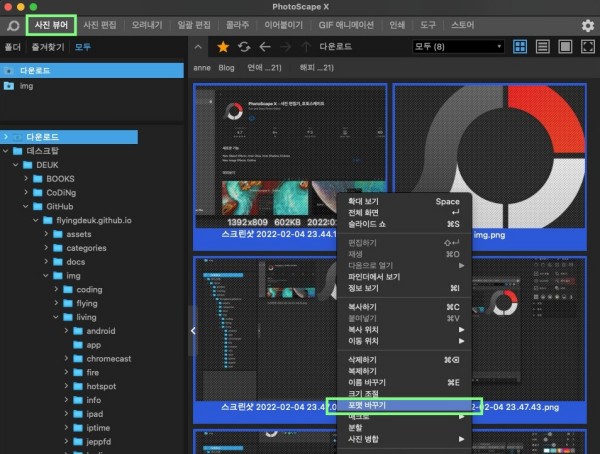600x454 pixels.
Task: Open the 모두 (8) filter dropdown
Action: tap(457, 46)
